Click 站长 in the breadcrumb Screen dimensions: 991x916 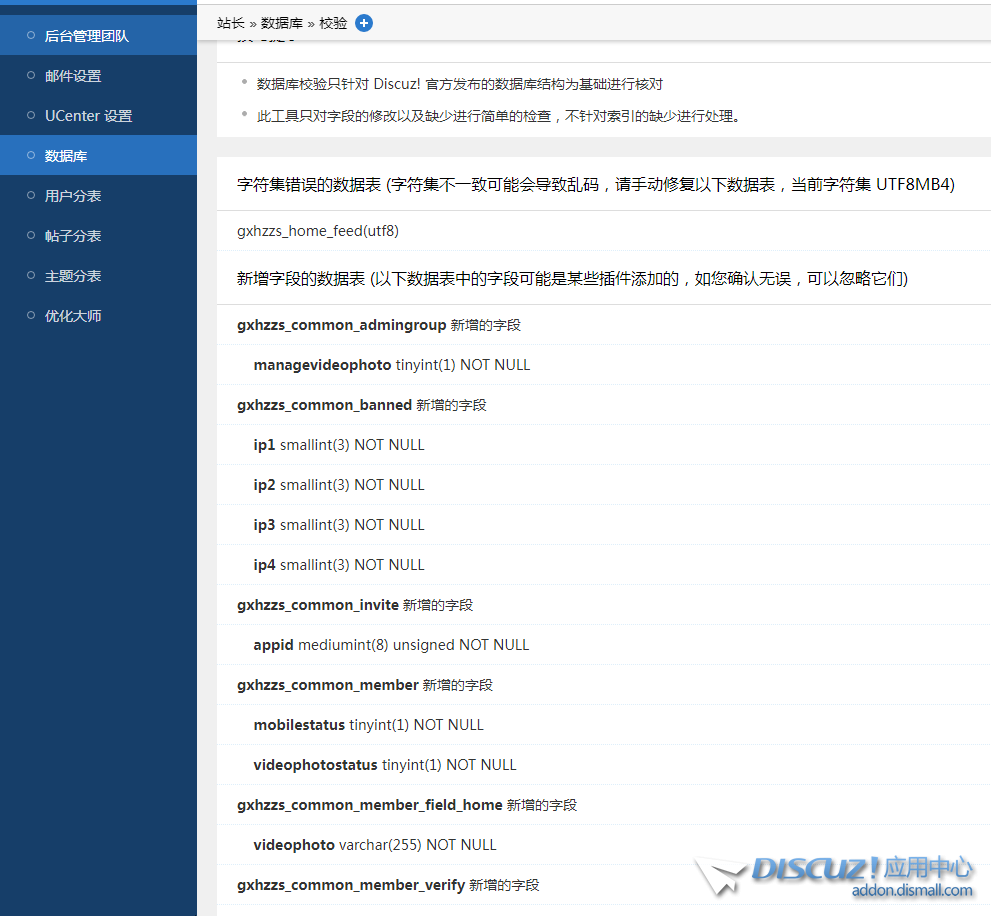point(231,23)
